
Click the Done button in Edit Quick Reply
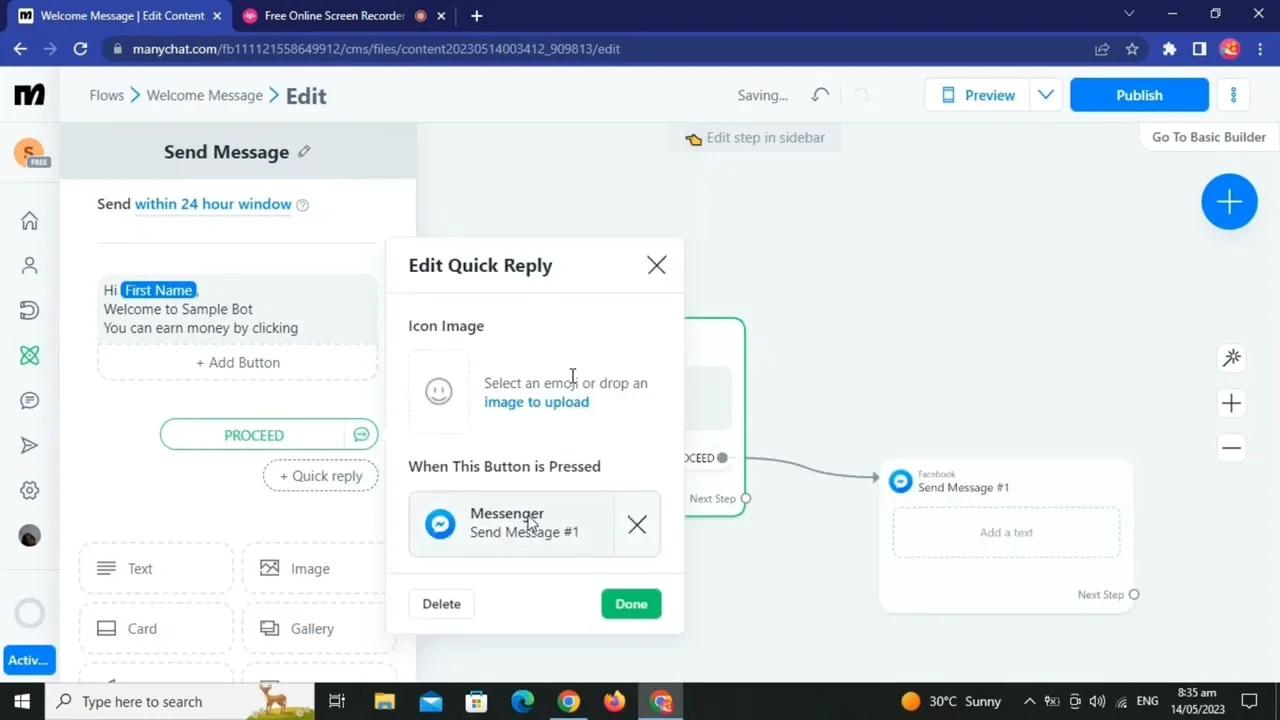[631, 603]
